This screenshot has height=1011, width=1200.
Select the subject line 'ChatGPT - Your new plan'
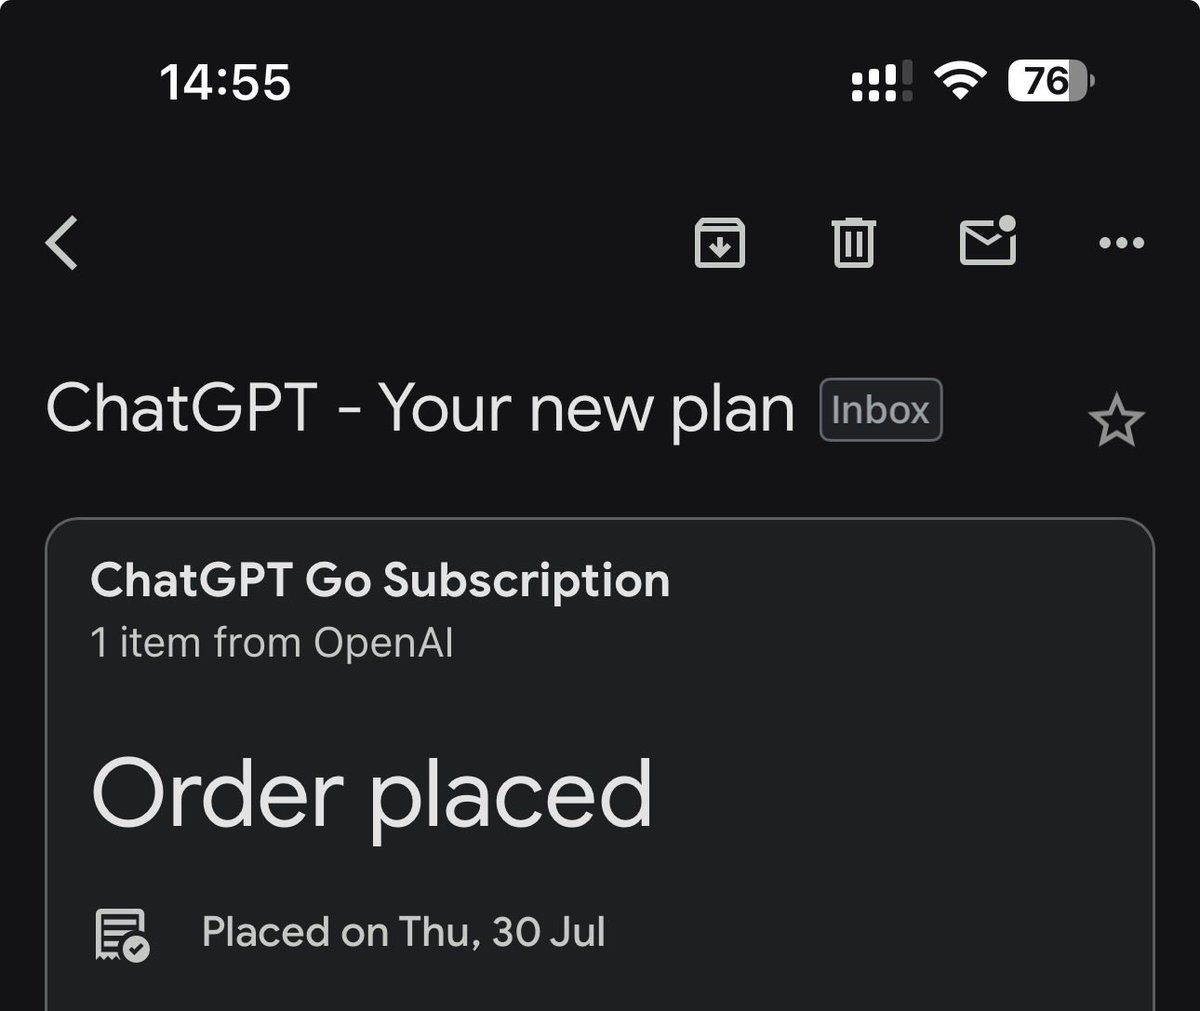[x=420, y=410]
